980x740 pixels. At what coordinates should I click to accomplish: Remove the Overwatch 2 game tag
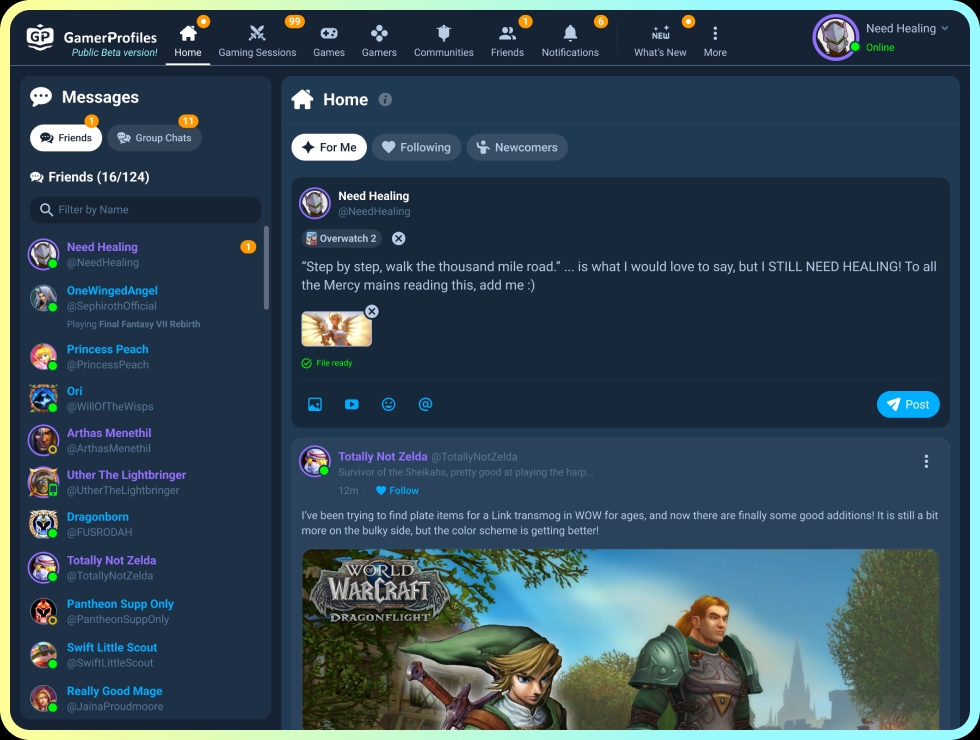click(x=398, y=238)
